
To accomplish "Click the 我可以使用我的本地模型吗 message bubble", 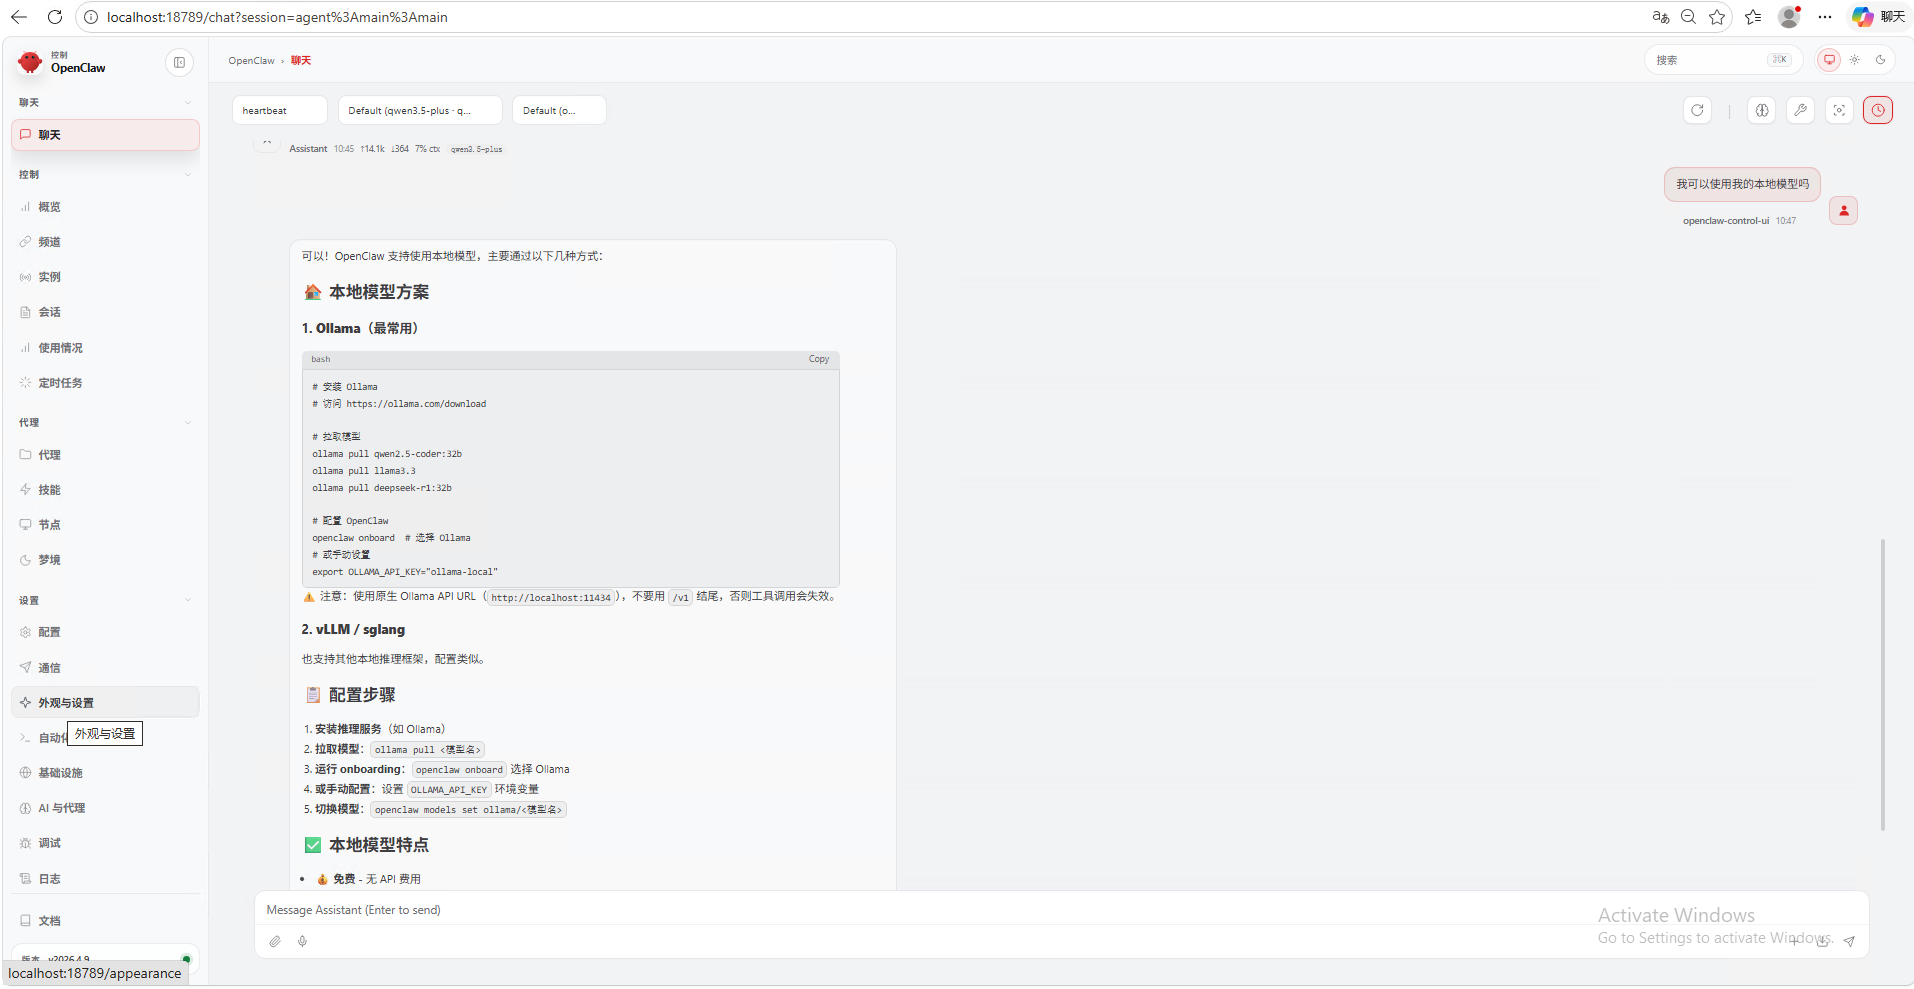I will pyautogui.click(x=1742, y=184).
